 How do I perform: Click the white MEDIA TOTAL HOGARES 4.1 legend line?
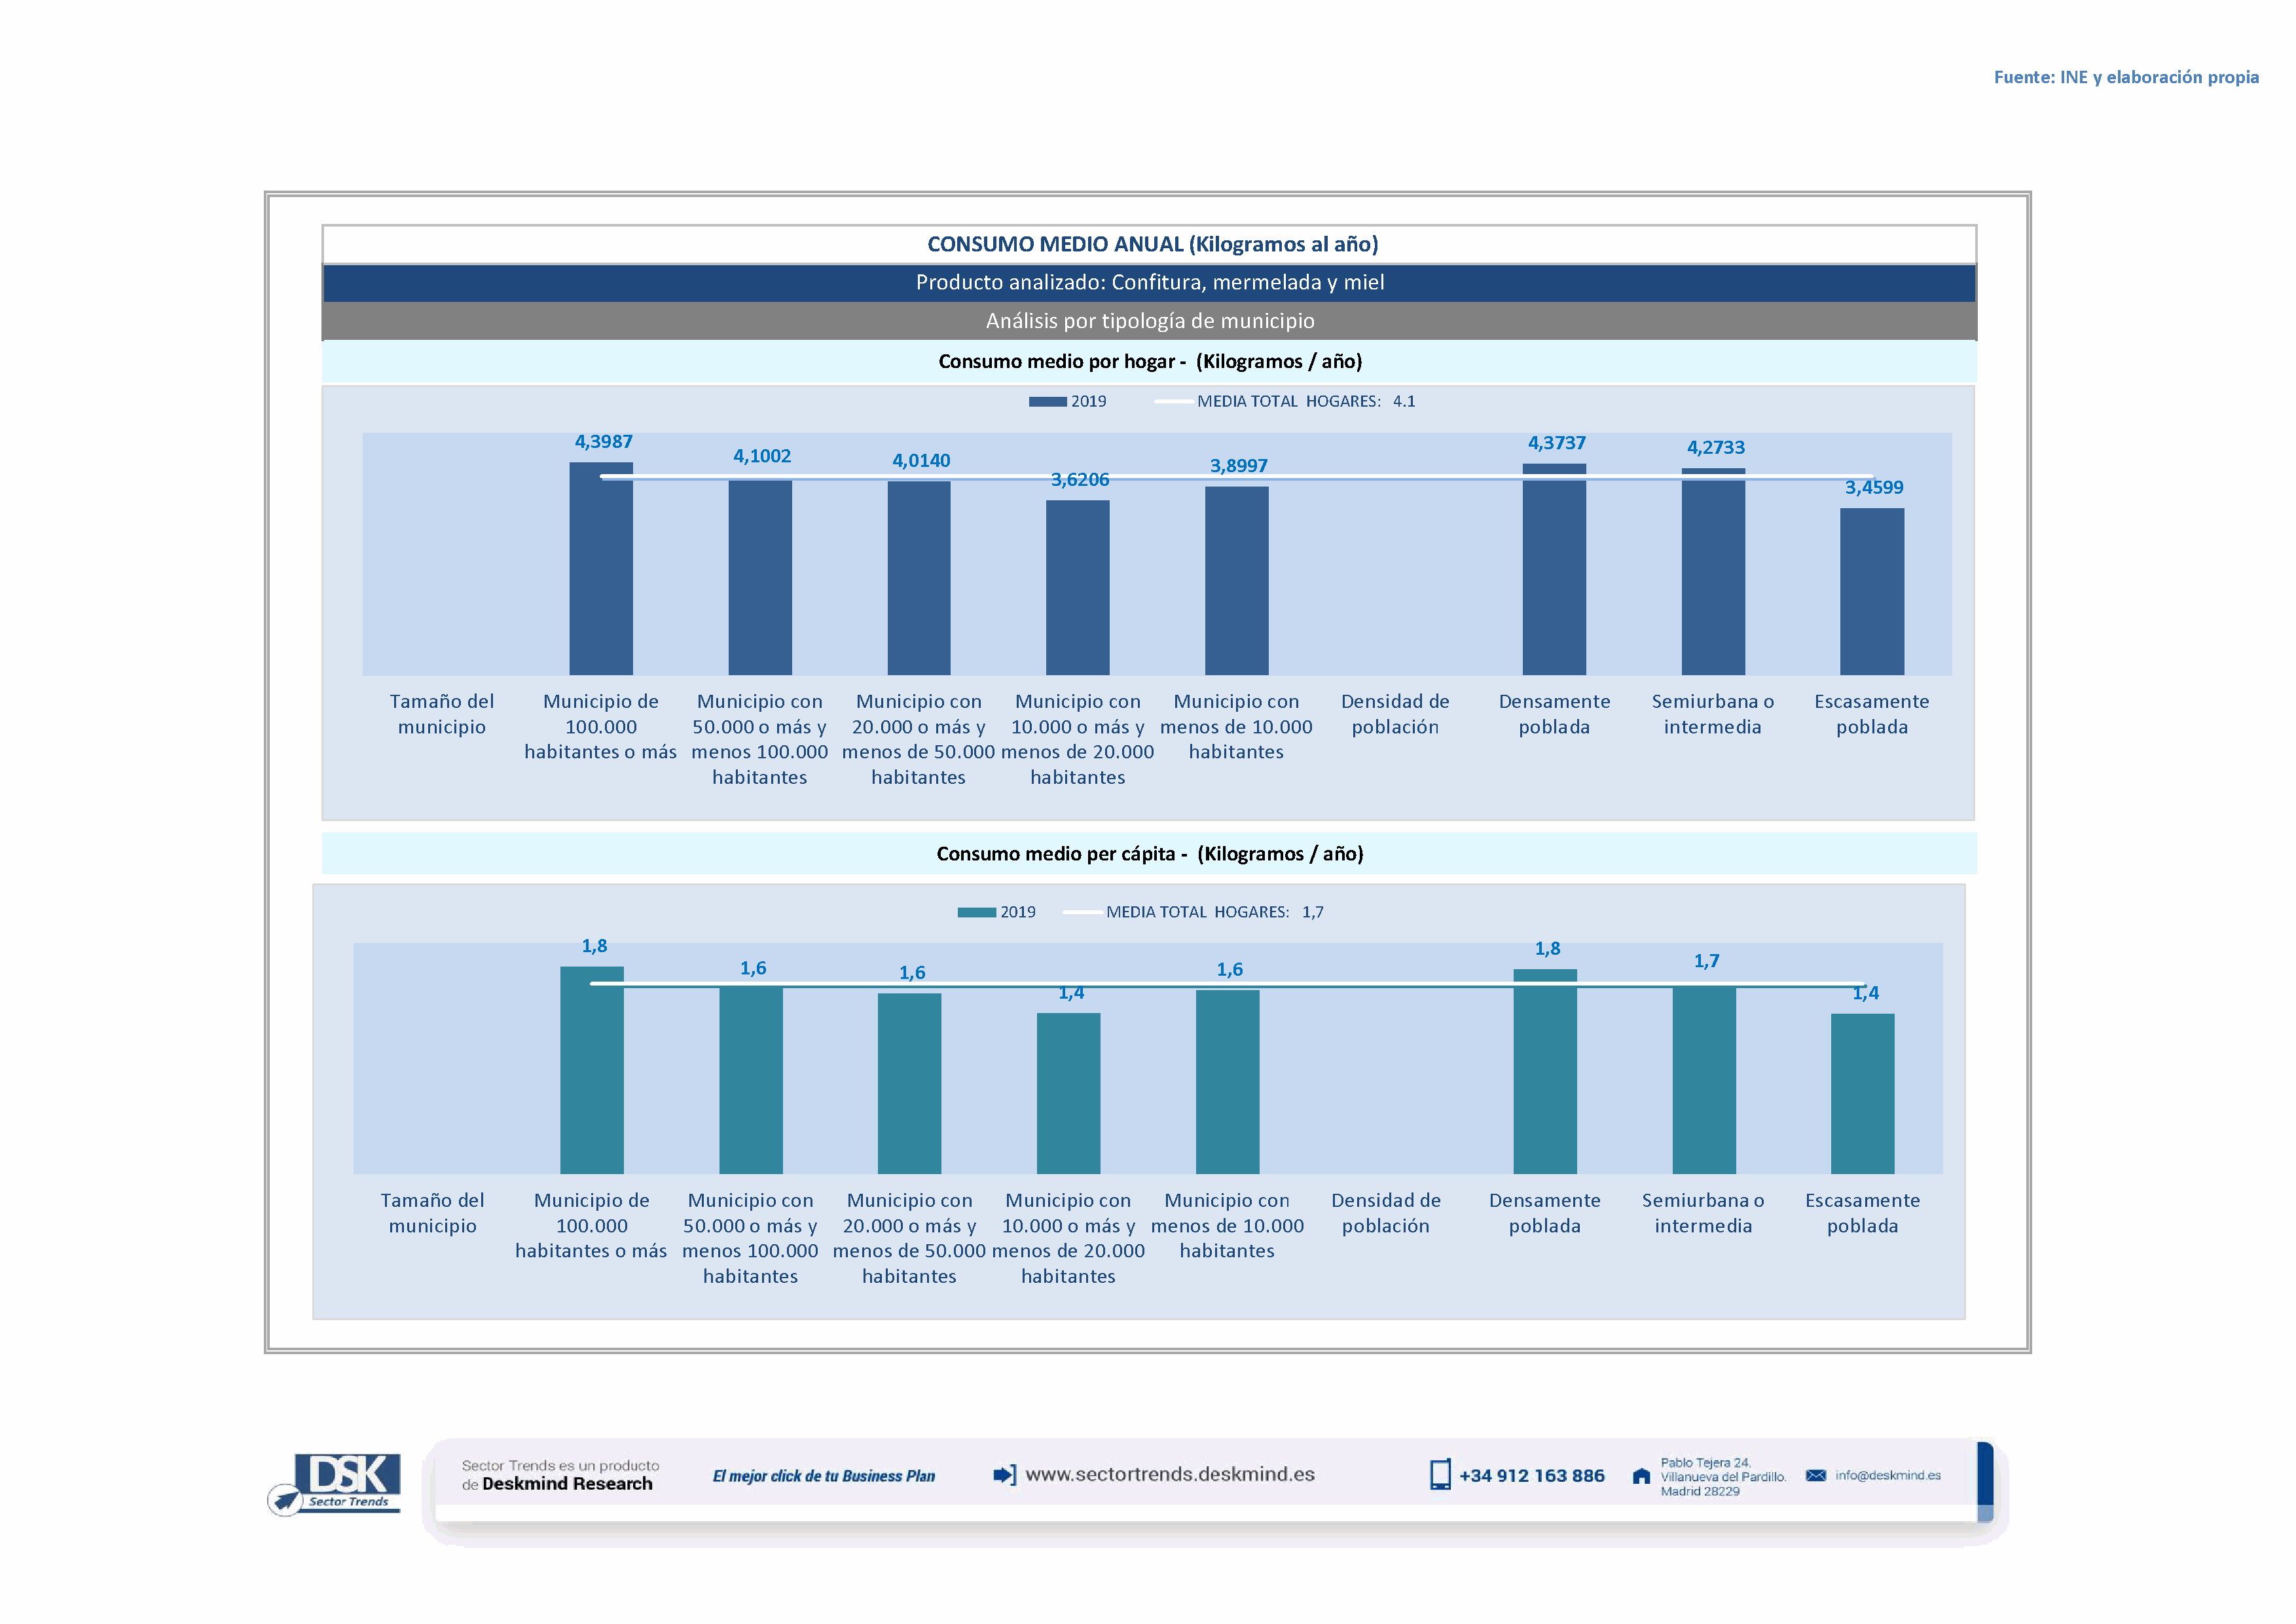1174,402
